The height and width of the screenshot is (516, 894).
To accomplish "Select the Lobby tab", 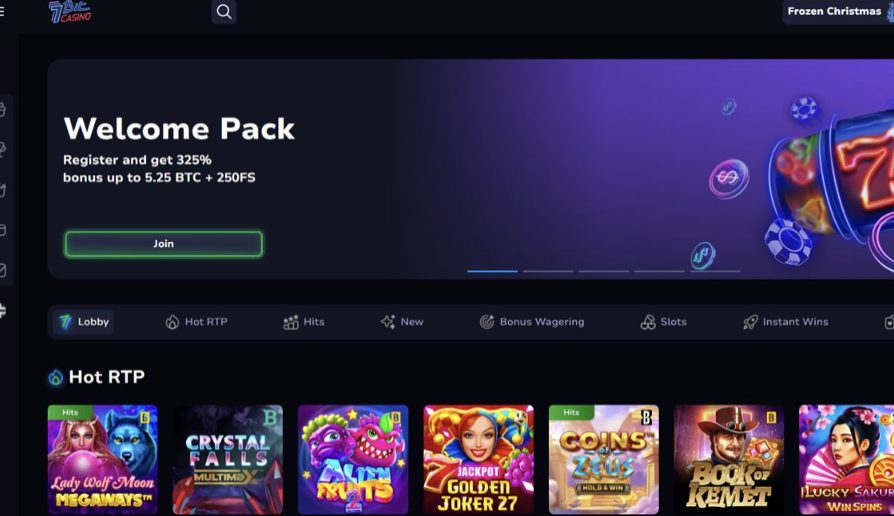I will 84,322.
